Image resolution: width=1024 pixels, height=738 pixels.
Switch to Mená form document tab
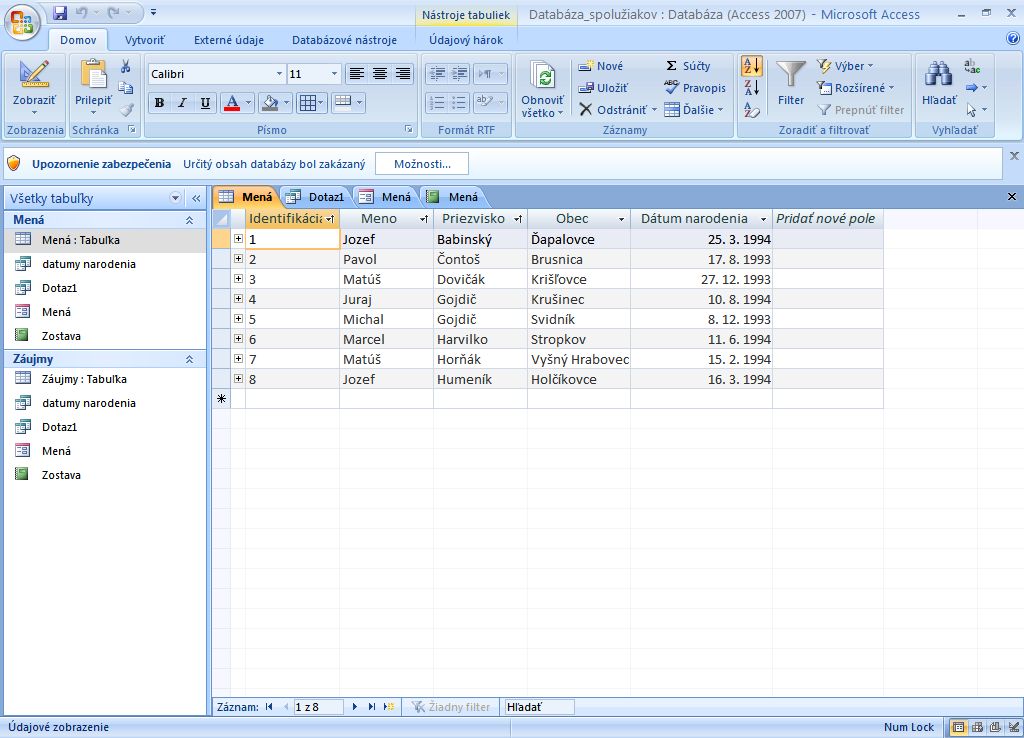(387, 197)
